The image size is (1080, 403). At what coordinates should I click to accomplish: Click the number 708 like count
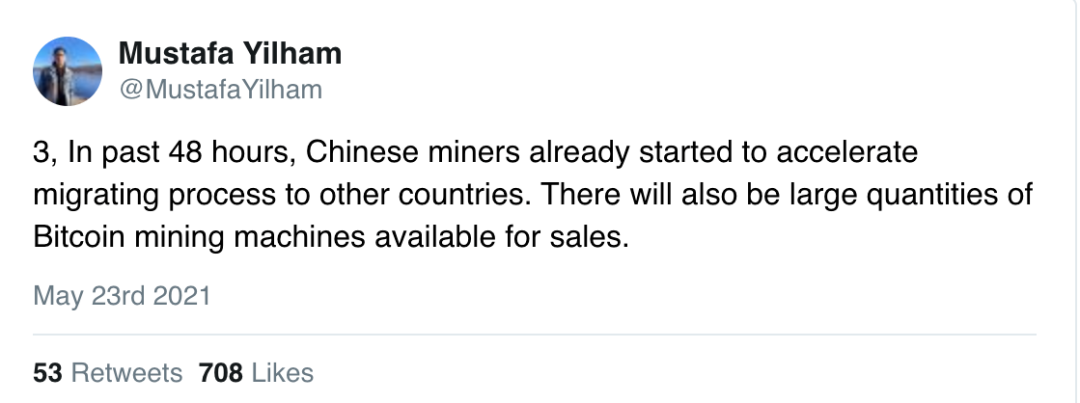tap(221, 373)
